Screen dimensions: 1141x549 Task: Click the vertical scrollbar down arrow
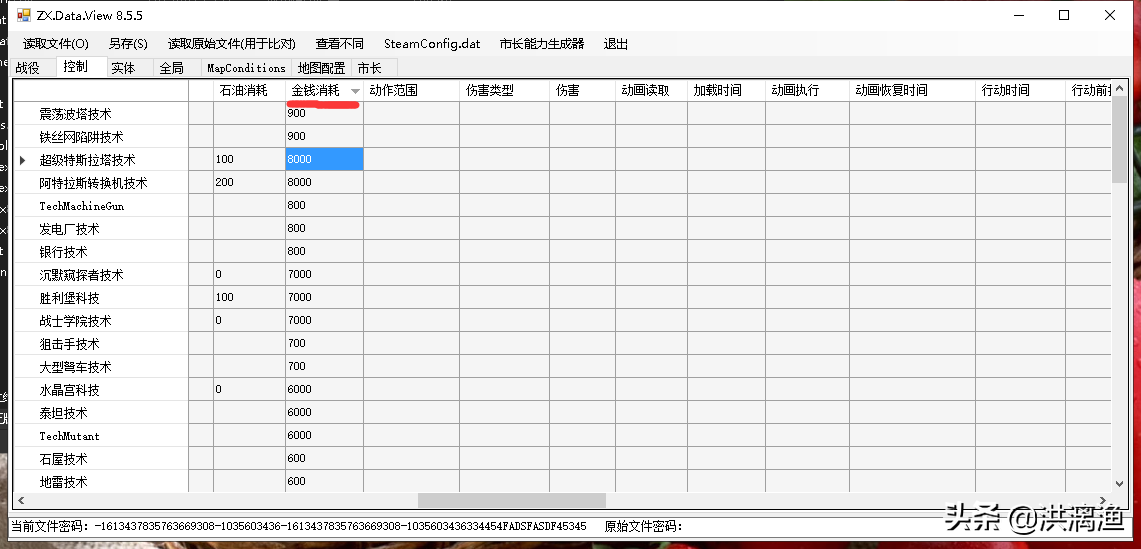[x=1119, y=483]
